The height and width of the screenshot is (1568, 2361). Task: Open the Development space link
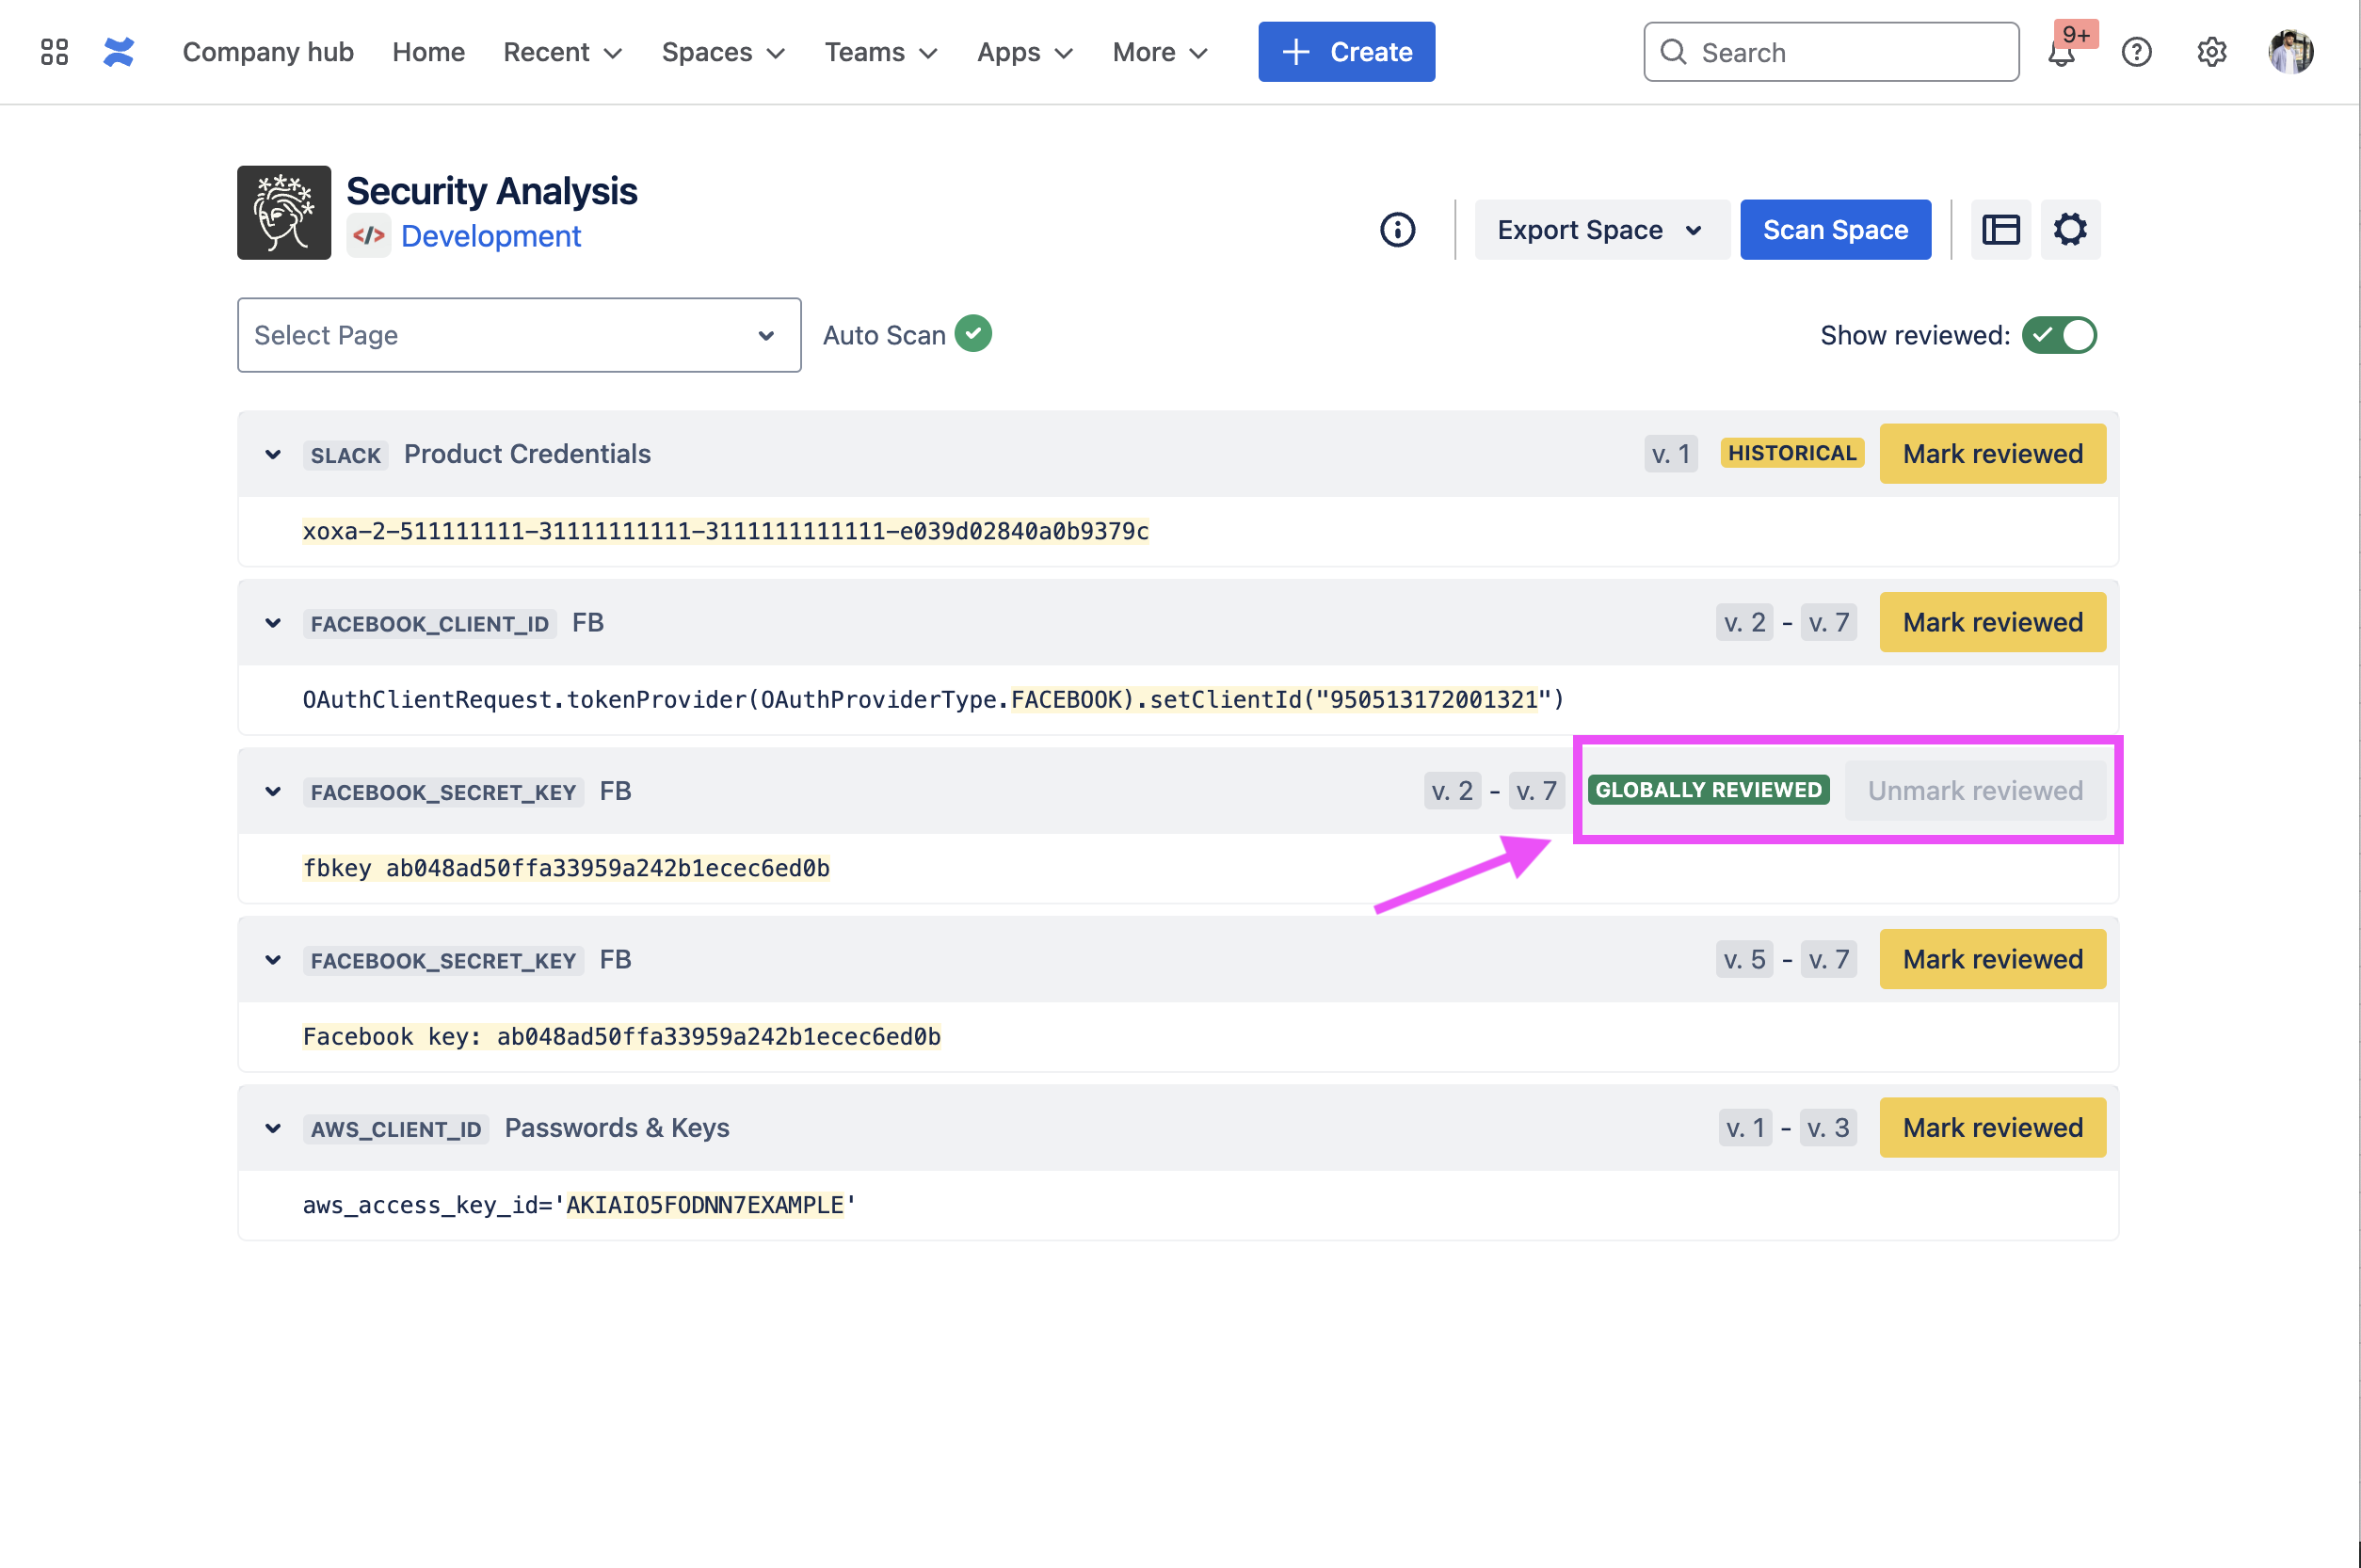pyautogui.click(x=490, y=236)
